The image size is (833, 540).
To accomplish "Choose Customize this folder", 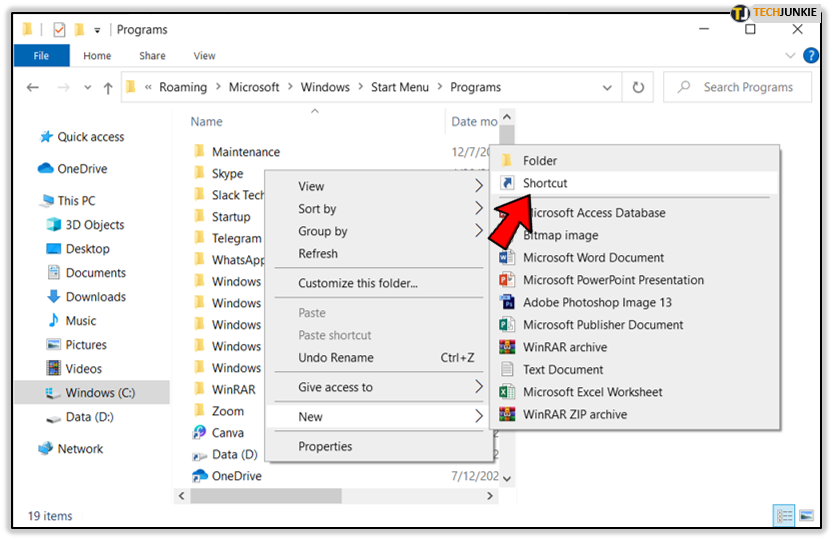I will pyautogui.click(x=379, y=283).
